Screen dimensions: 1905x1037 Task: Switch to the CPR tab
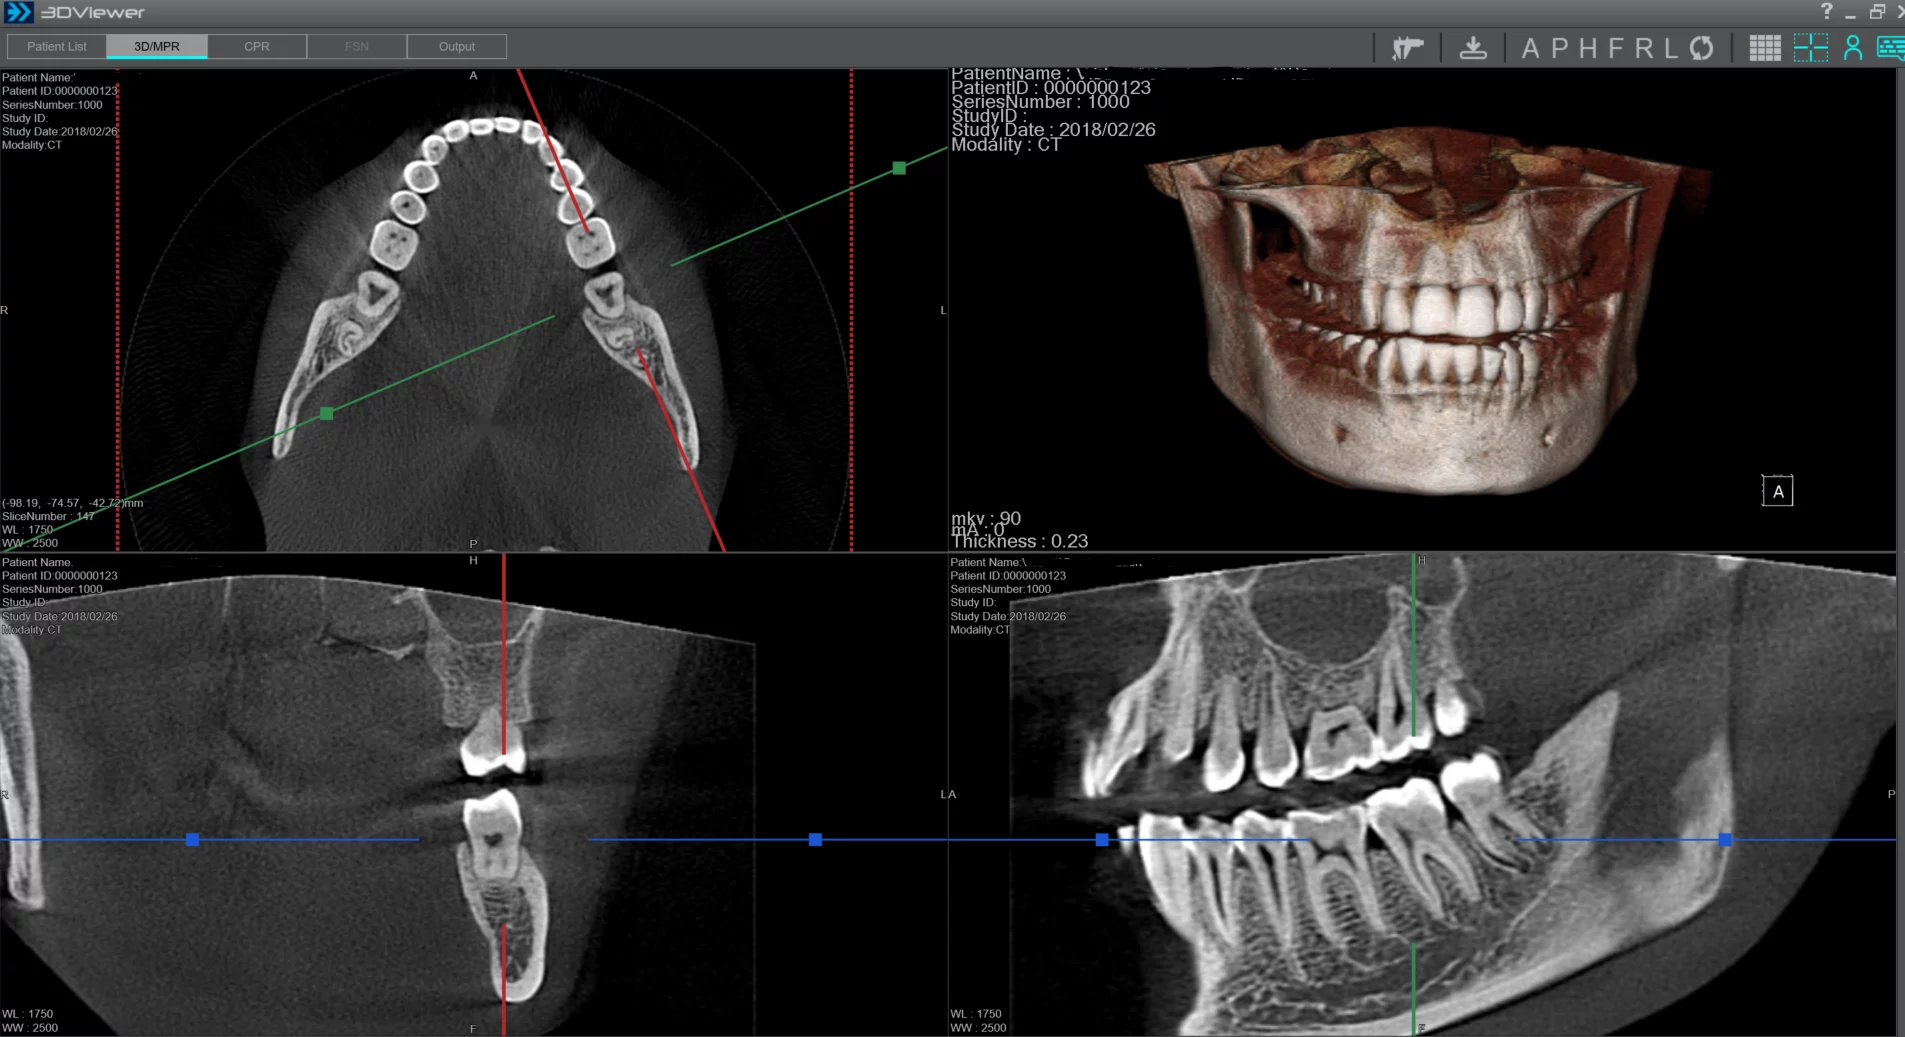[257, 47]
